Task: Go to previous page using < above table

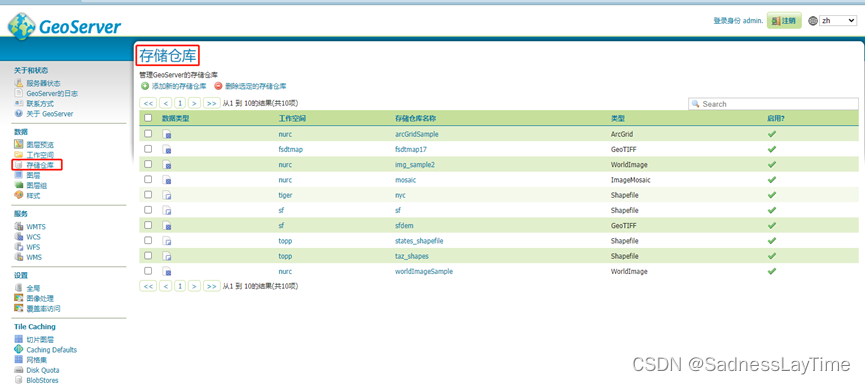Action: coord(165,103)
